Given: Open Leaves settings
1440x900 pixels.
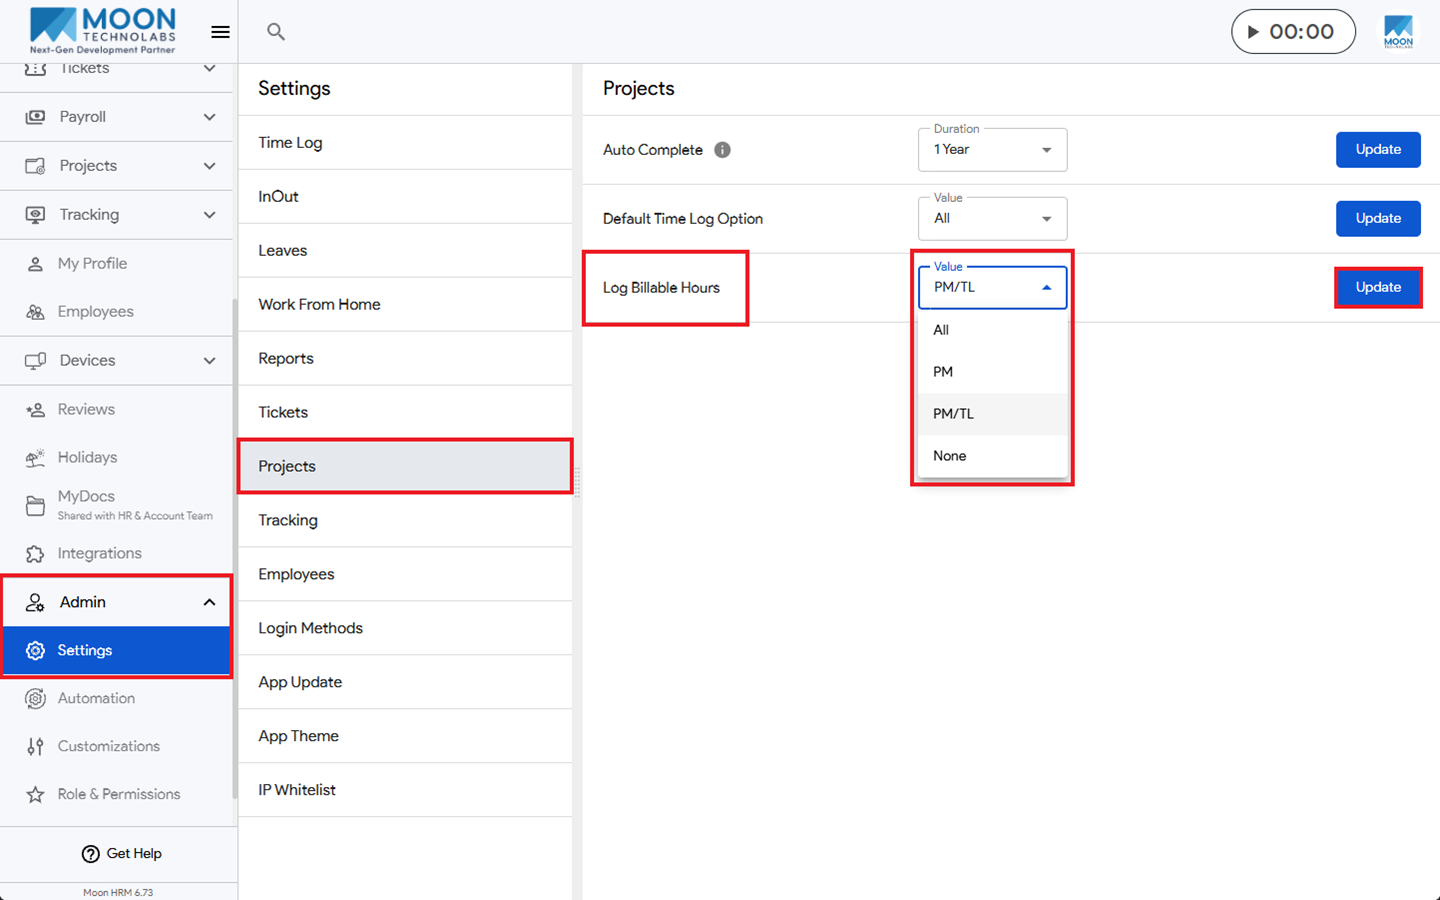Looking at the screenshot, I should pos(405,251).
